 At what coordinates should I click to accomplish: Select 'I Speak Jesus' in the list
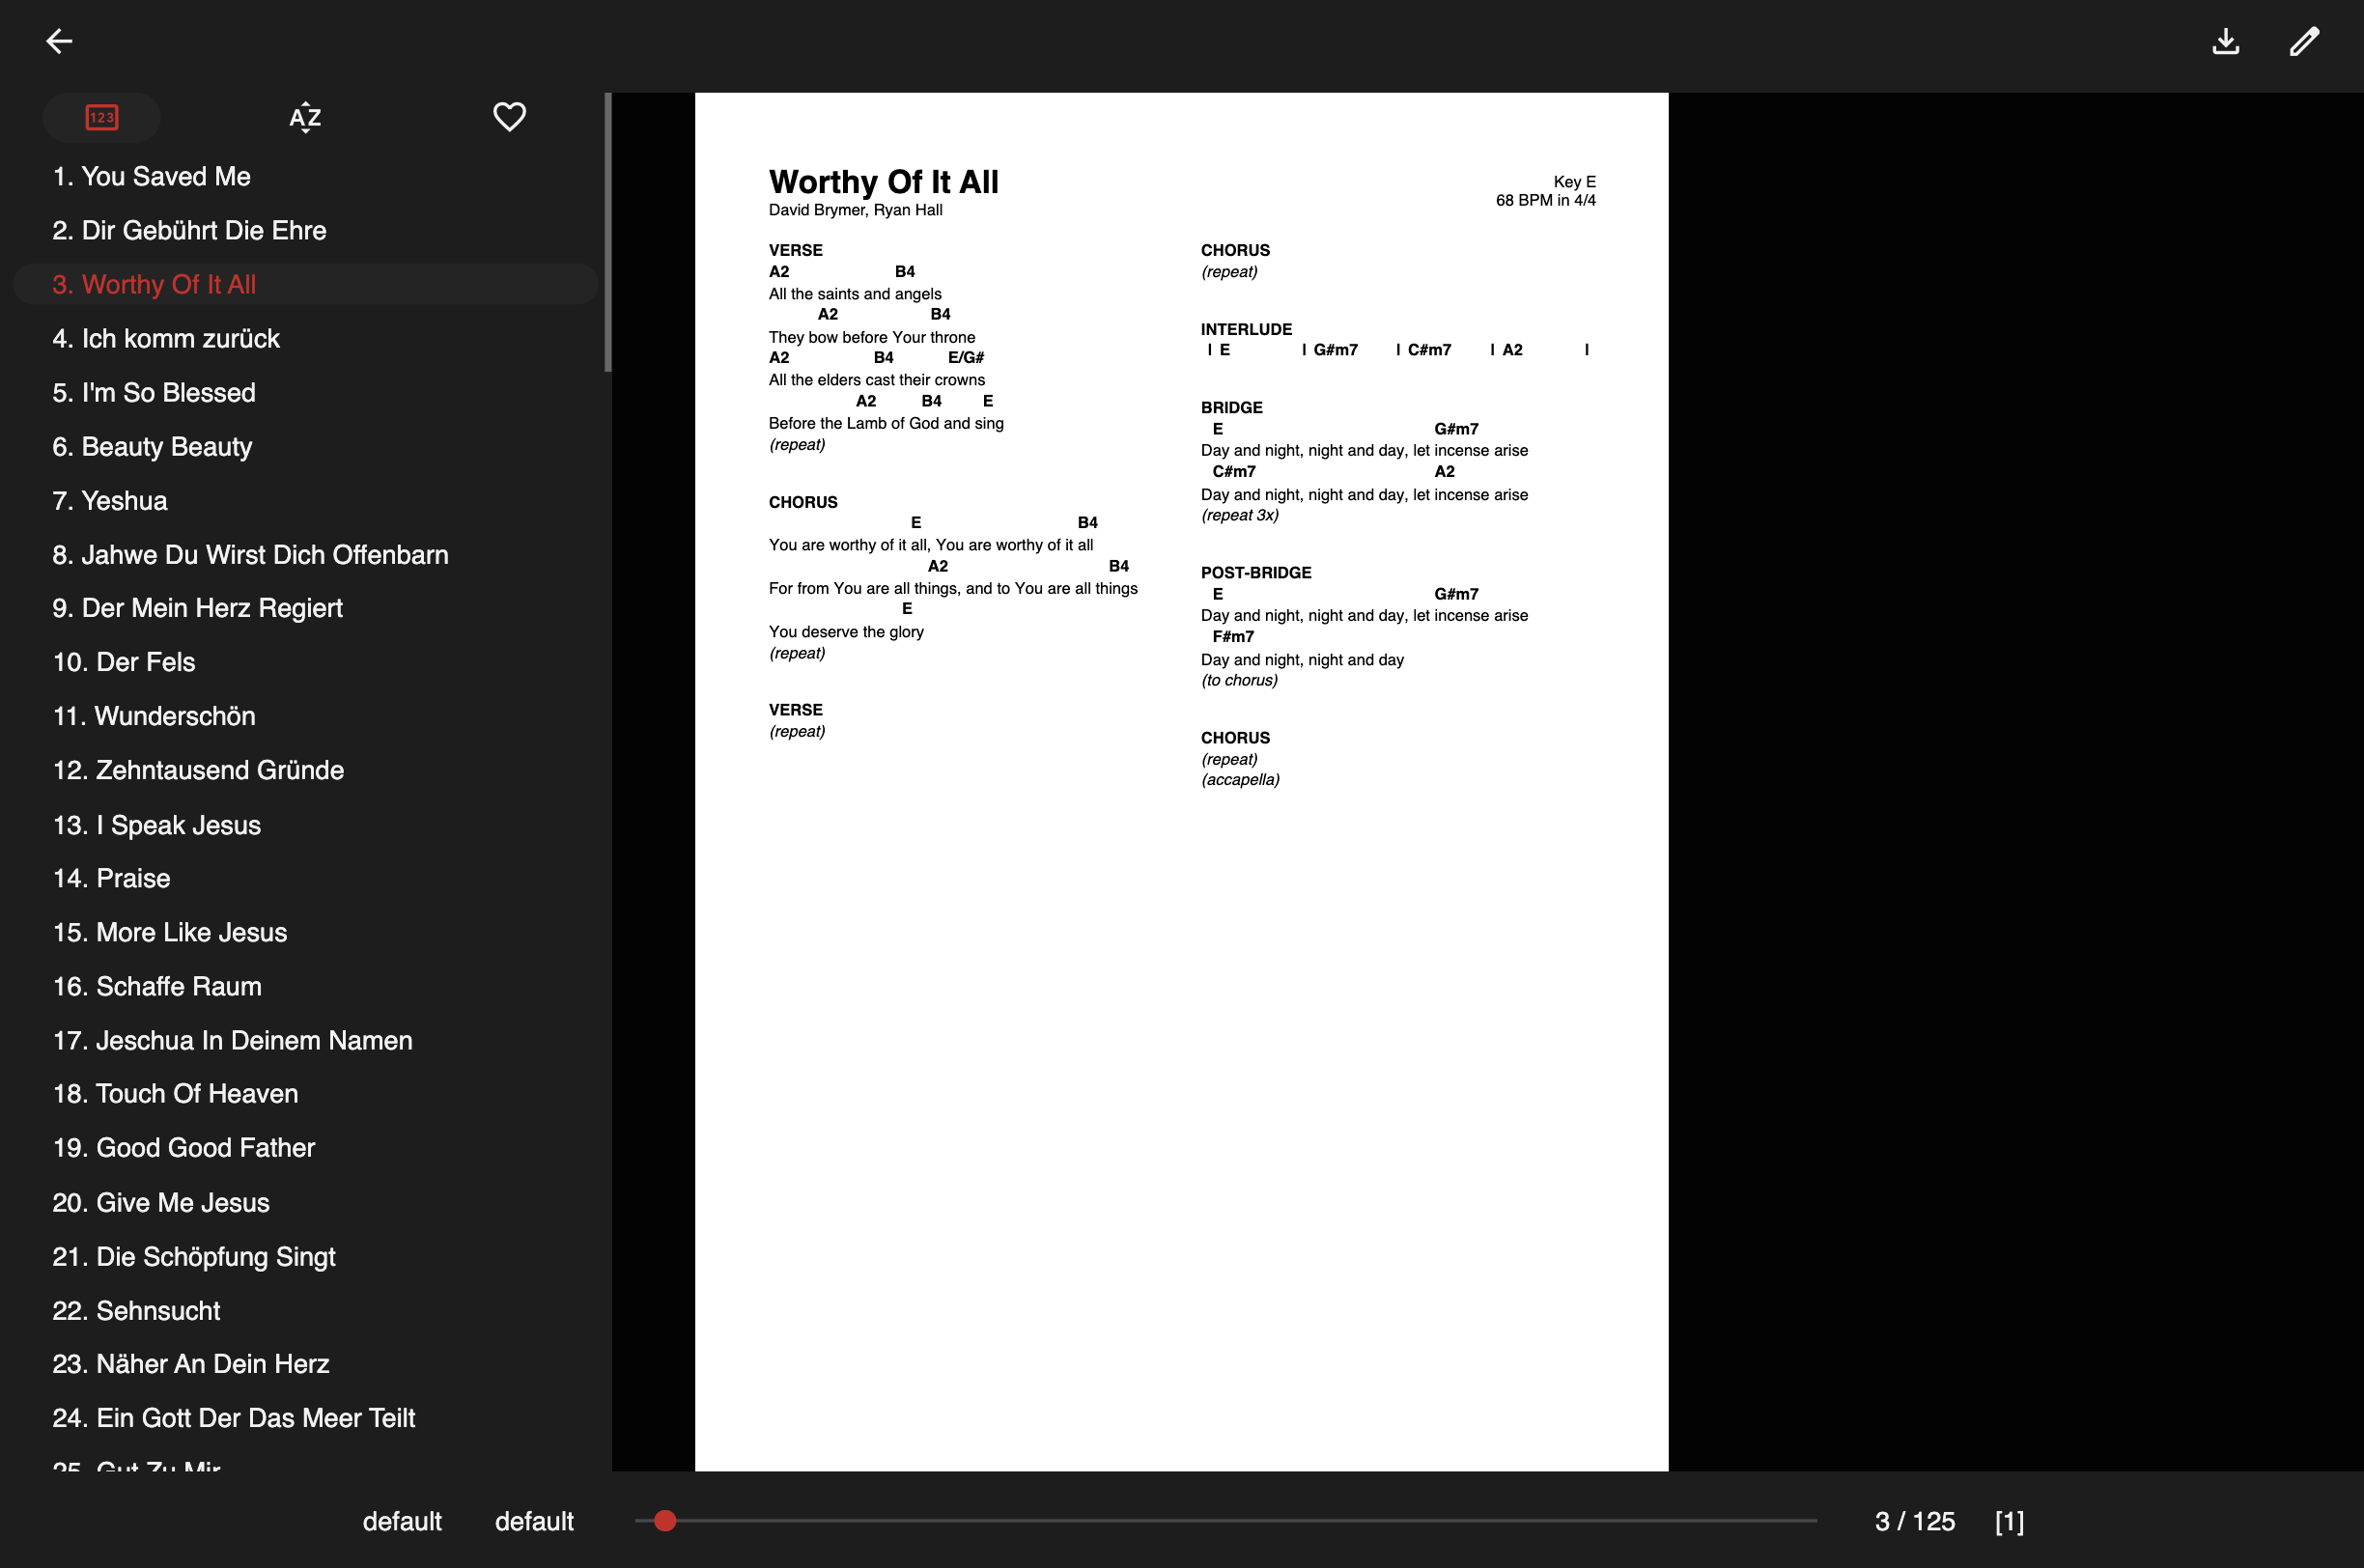(156, 824)
